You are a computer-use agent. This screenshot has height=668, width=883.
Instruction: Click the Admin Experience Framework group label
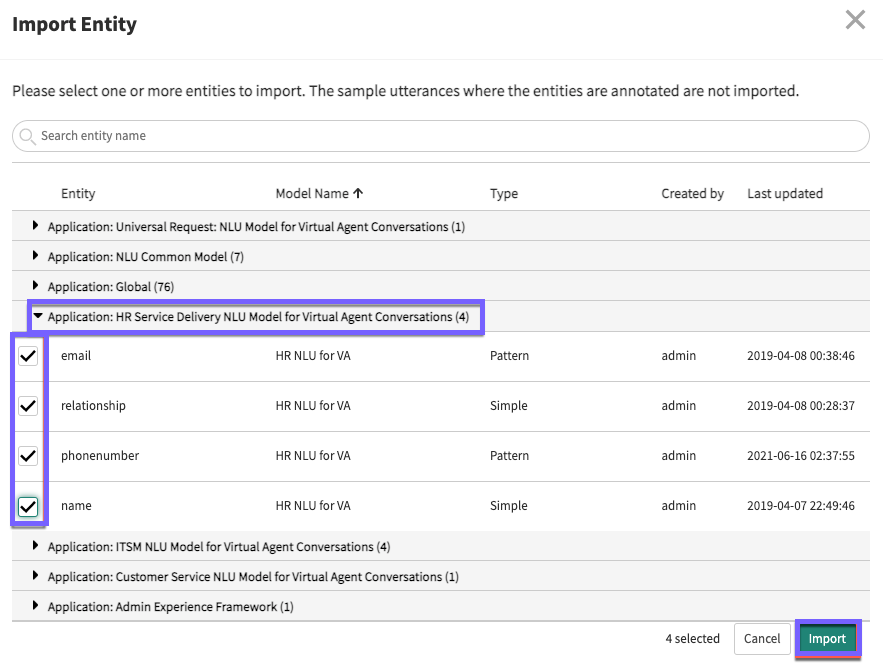(x=171, y=607)
